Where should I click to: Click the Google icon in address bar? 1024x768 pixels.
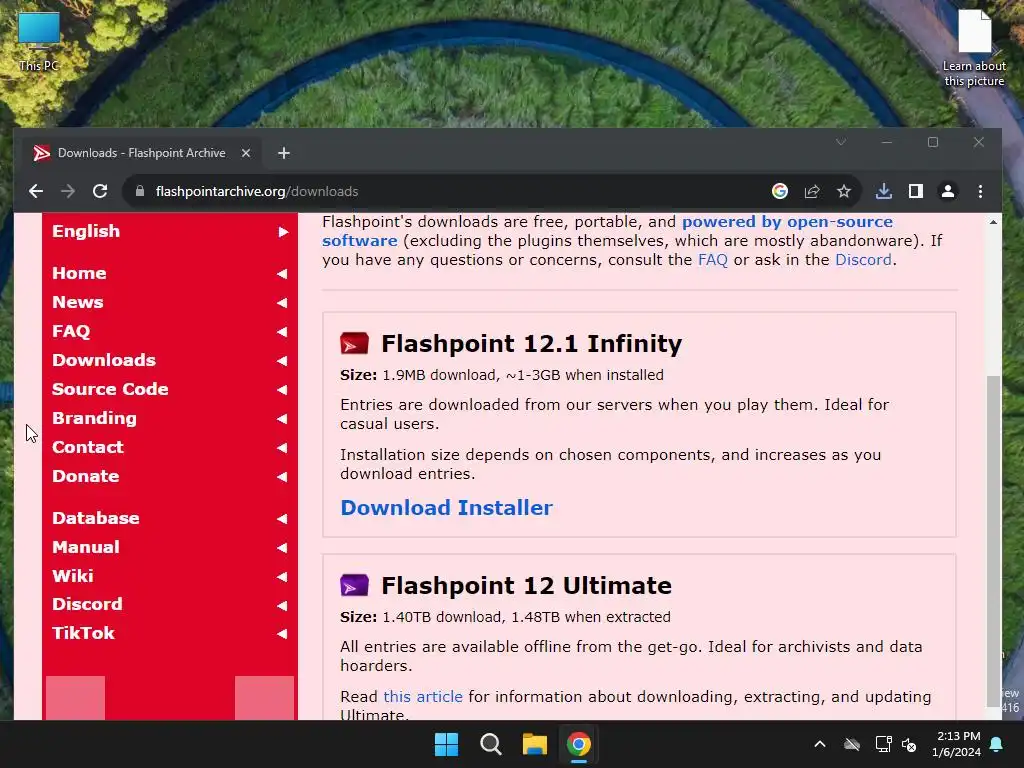click(x=780, y=191)
